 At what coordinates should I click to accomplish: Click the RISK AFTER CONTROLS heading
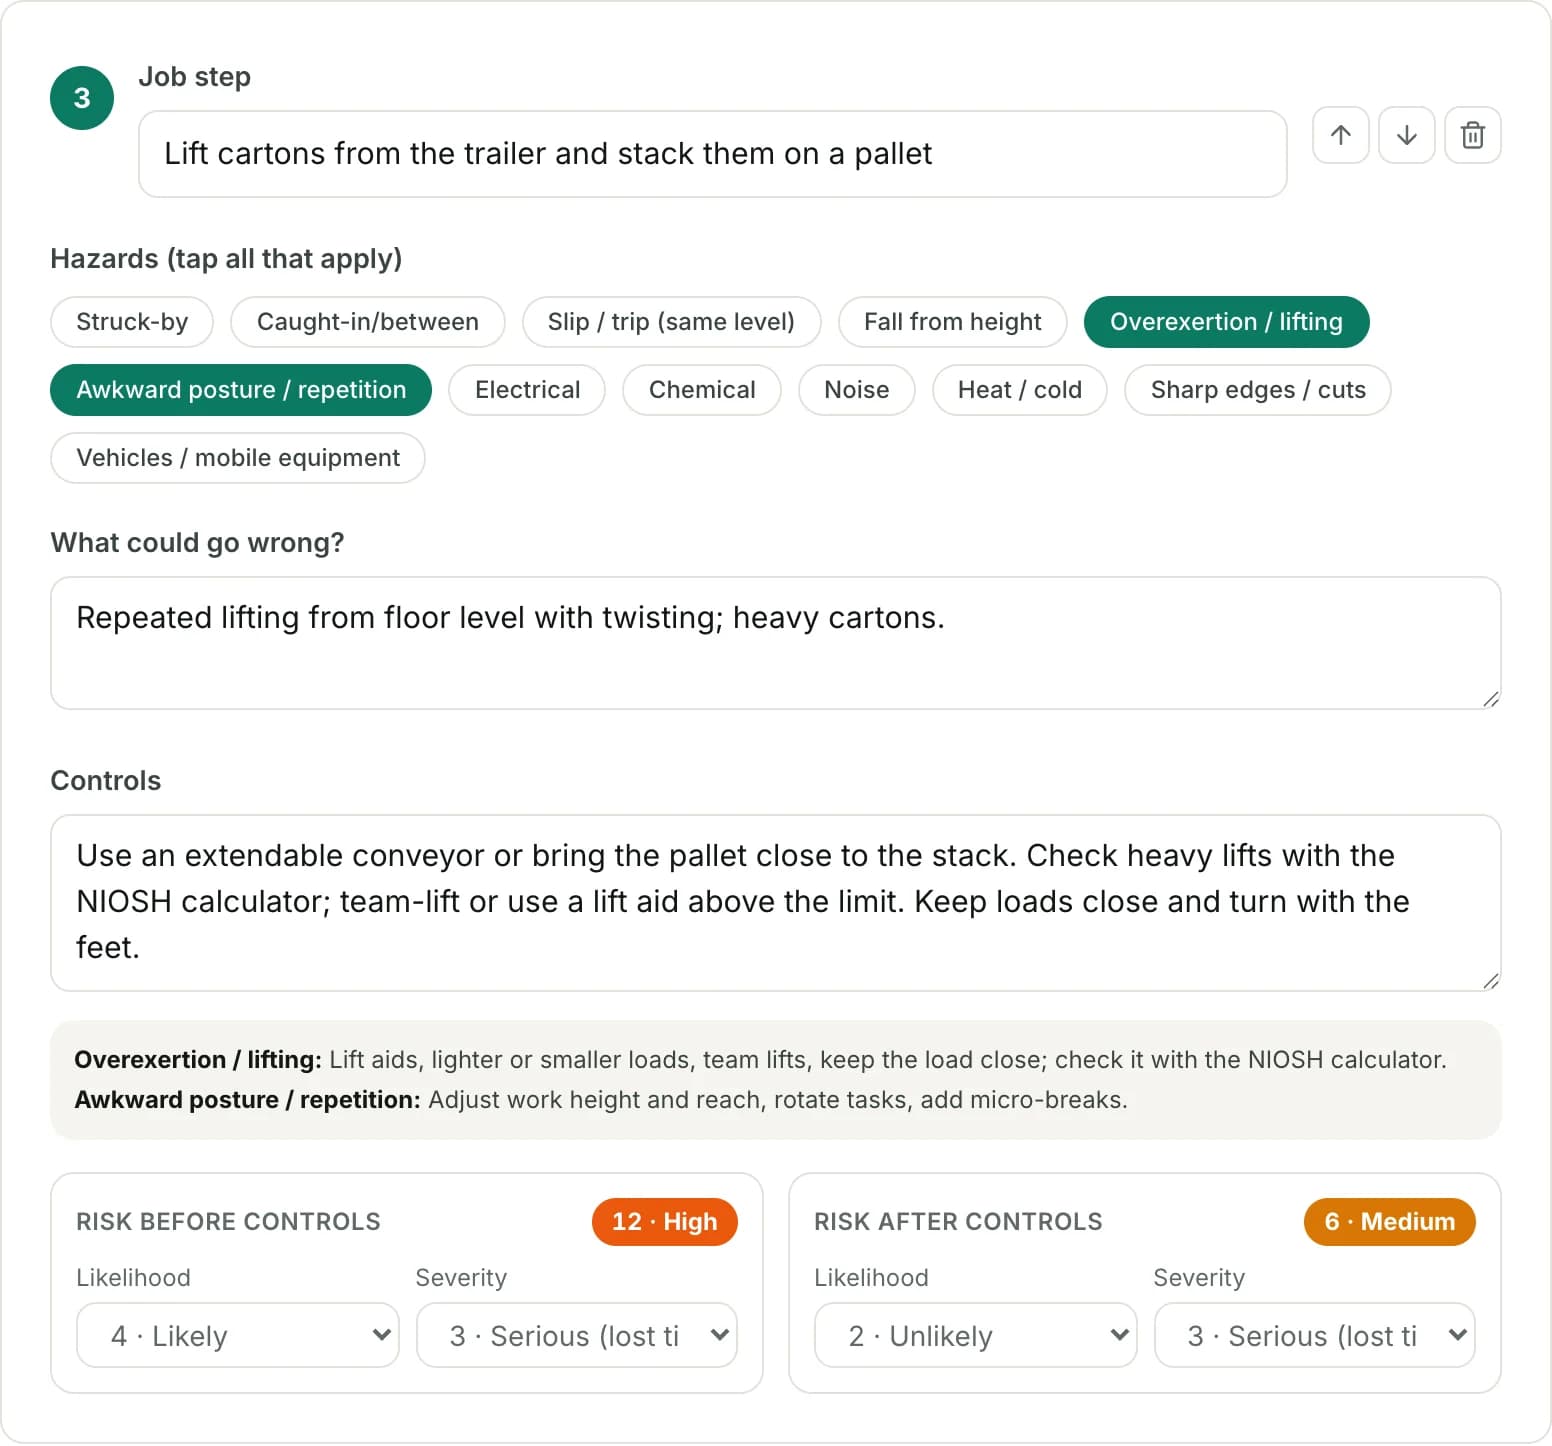click(958, 1222)
